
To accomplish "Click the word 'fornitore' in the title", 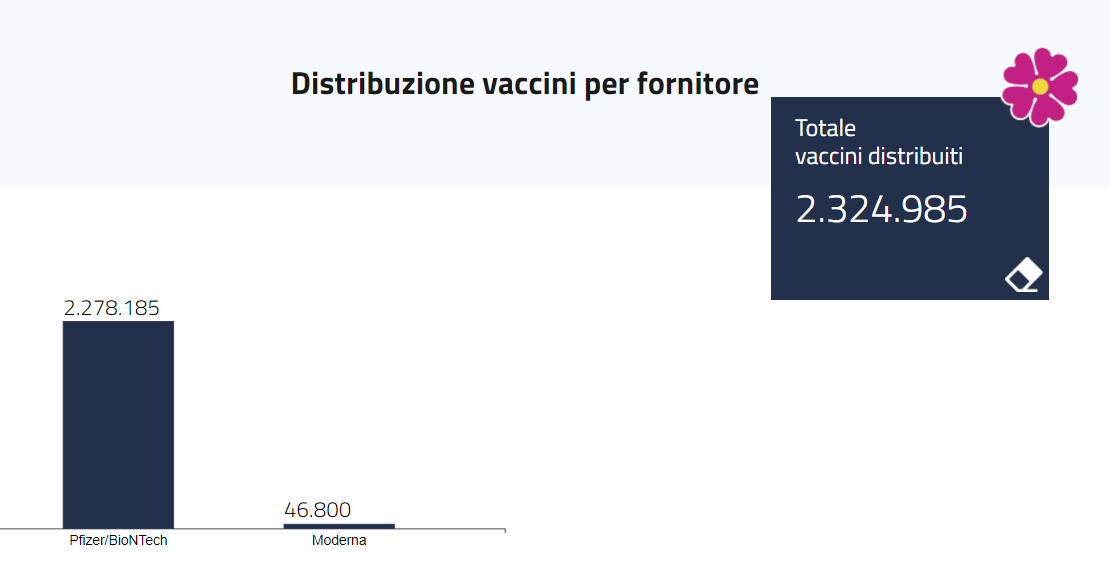I will 697,83.
